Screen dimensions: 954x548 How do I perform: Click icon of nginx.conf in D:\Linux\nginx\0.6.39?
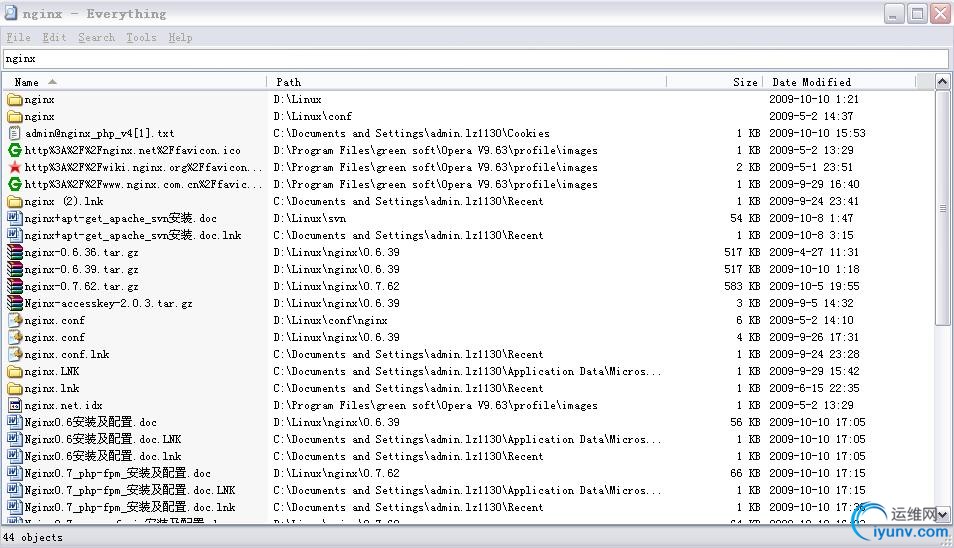[x=15, y=338]
